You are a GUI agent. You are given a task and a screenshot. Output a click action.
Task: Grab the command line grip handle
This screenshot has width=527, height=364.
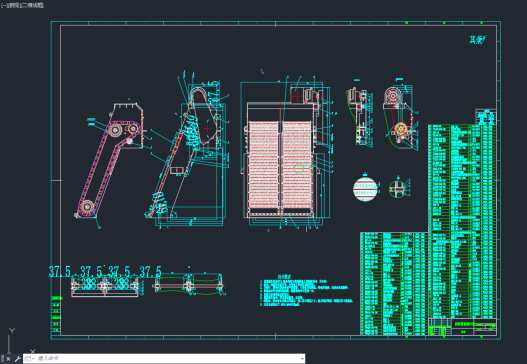2,359
